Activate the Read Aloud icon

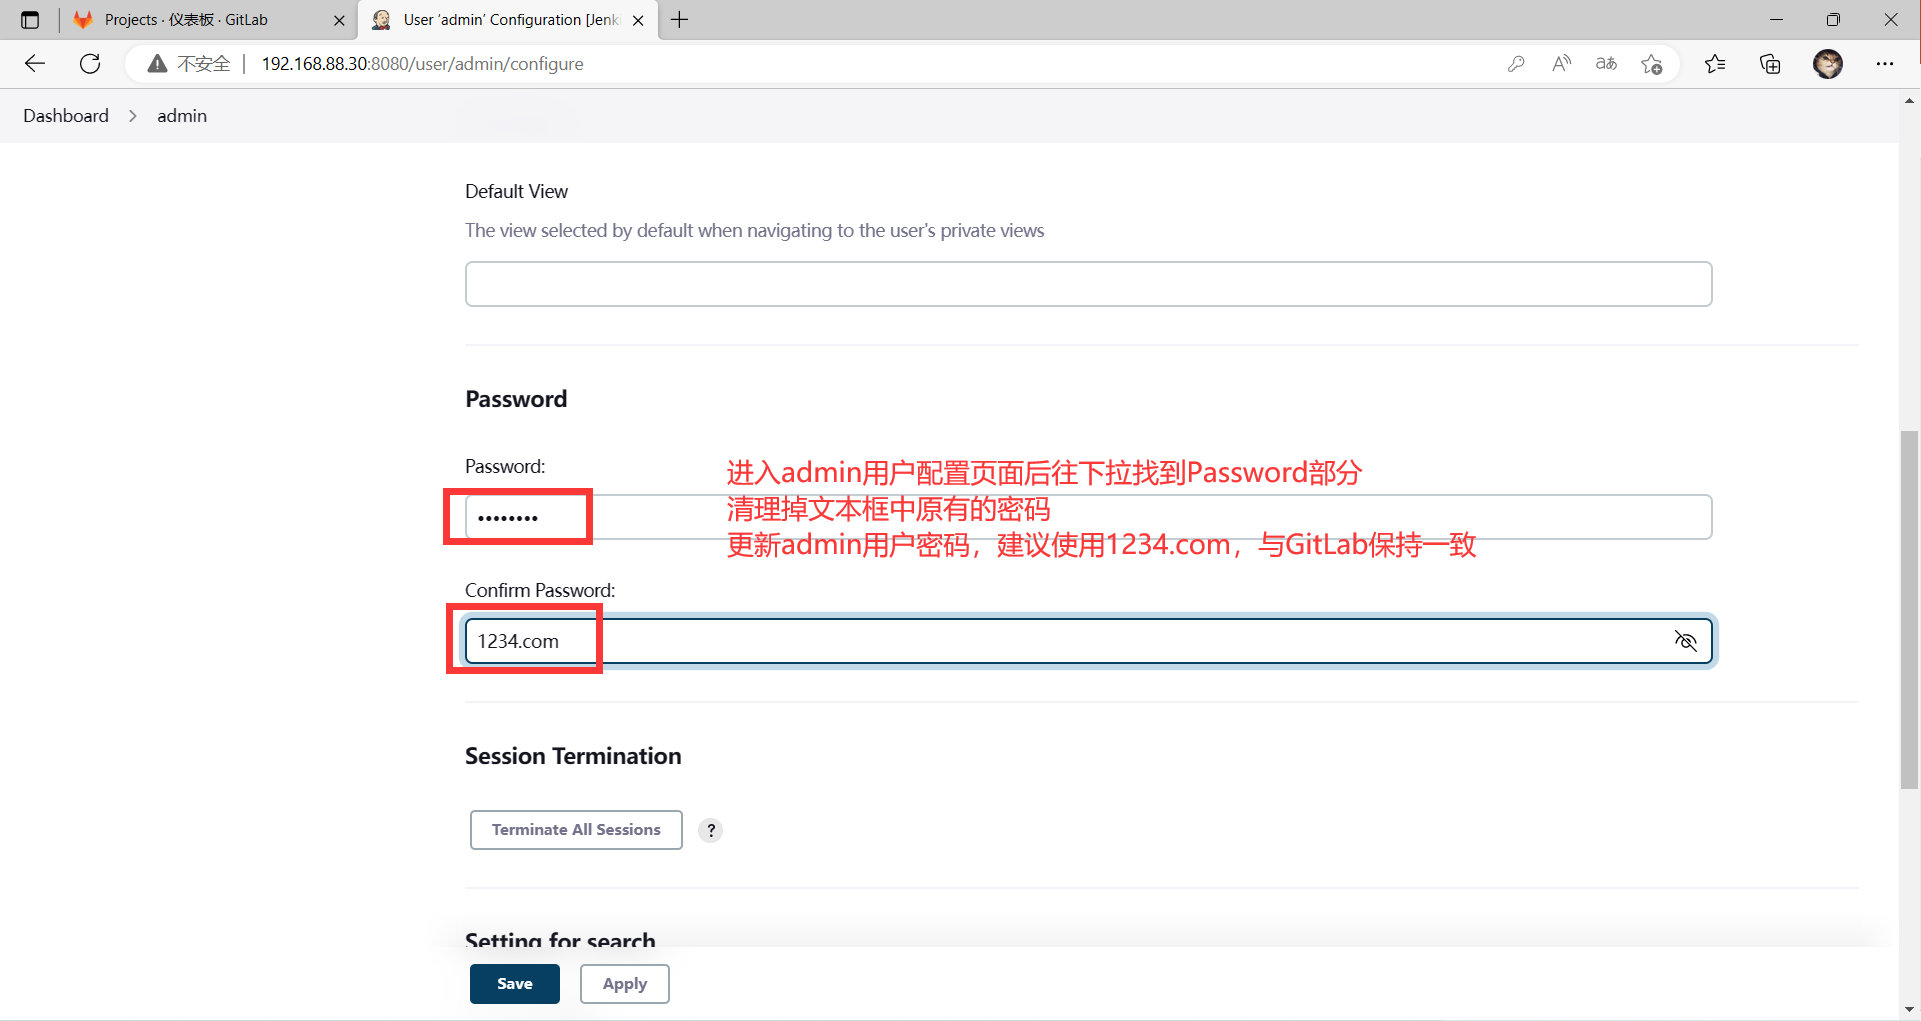pyautogui.click(x=1561, y=64)
